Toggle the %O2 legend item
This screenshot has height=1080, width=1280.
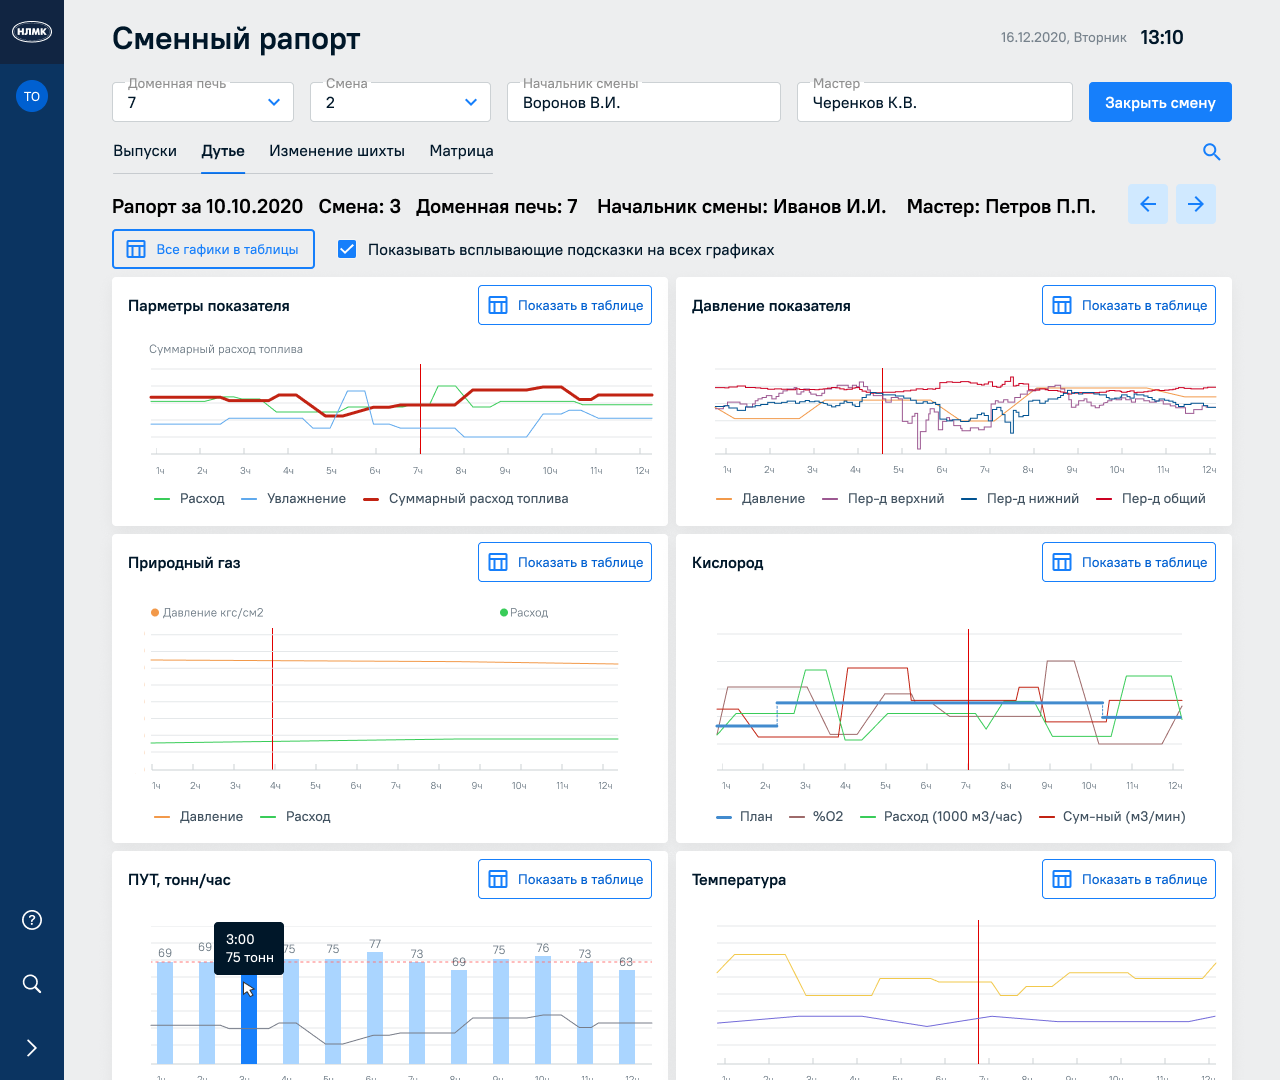[816, 816]
